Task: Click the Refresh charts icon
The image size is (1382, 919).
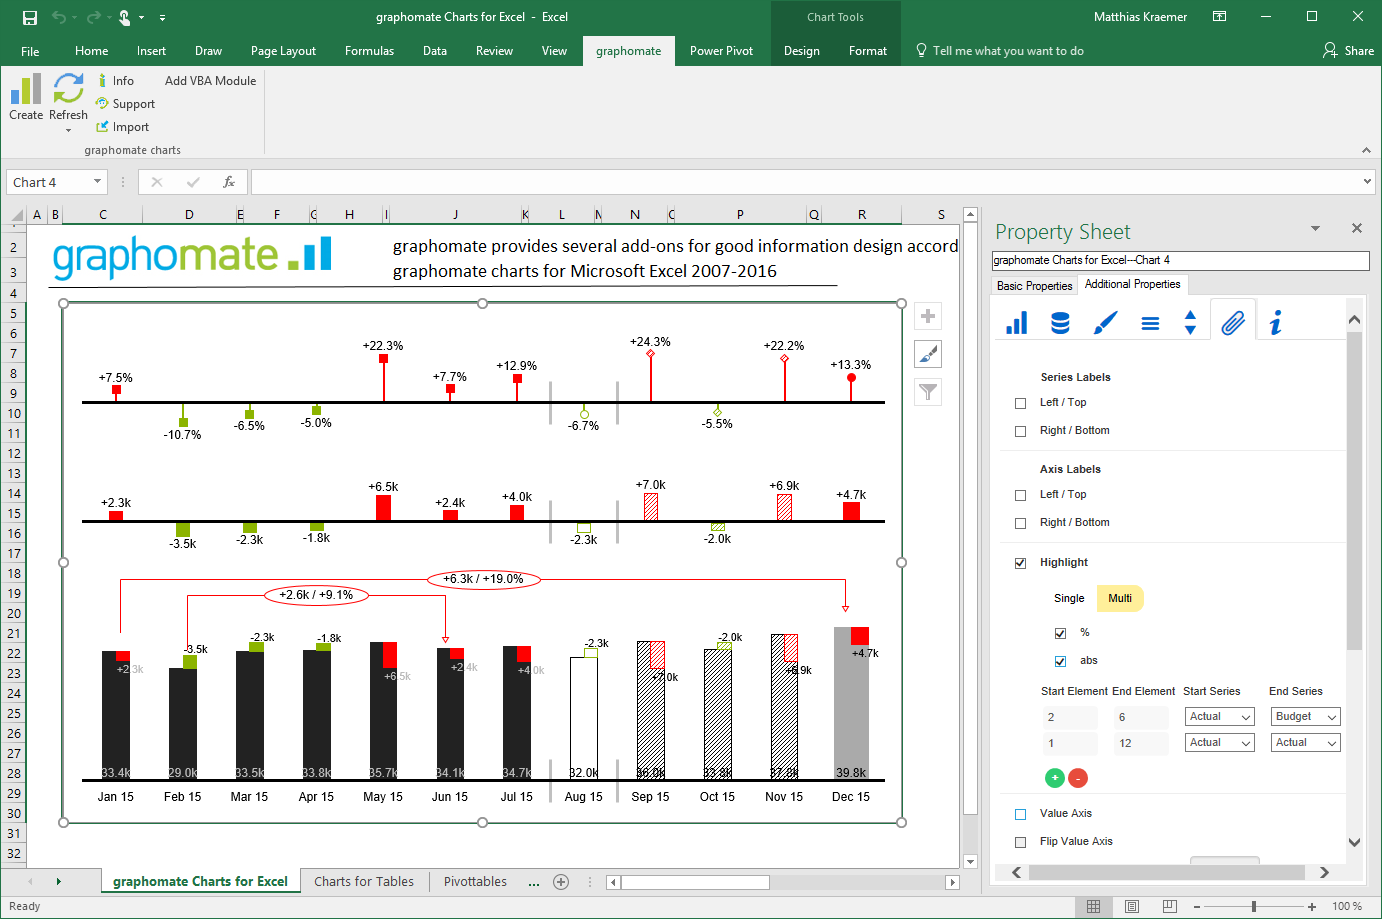Action: [x=68, y=90]
